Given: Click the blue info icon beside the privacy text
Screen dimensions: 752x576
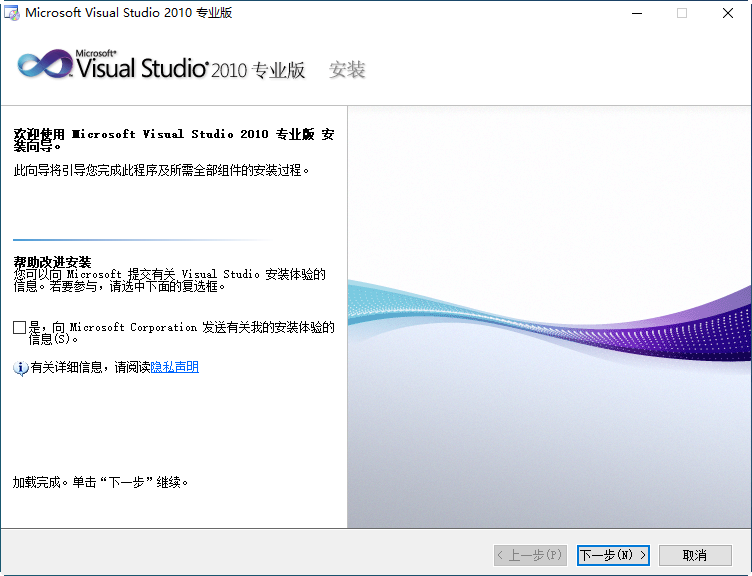Looking at the screenshot, I should [x=21, y=368].
